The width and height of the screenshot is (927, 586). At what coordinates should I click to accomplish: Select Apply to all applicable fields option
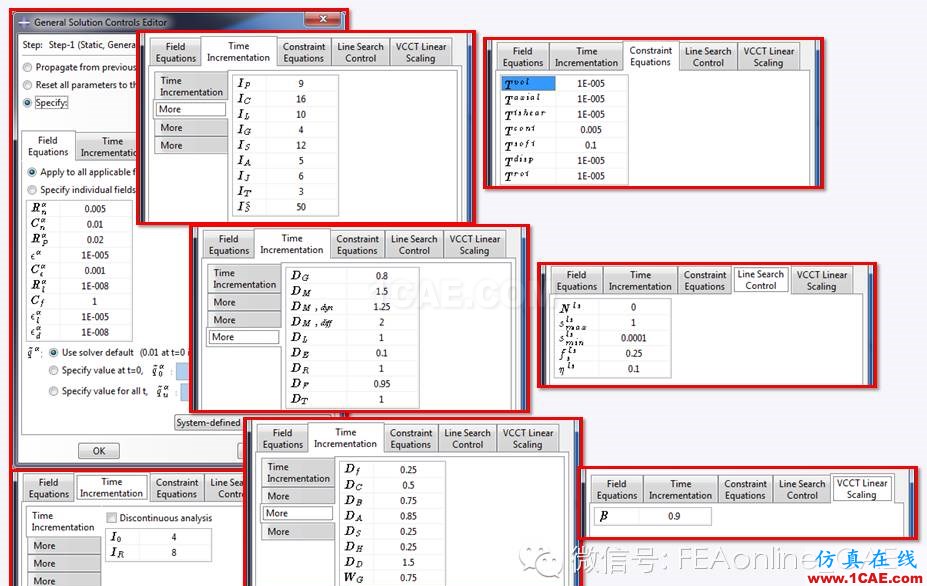(32, 173)
